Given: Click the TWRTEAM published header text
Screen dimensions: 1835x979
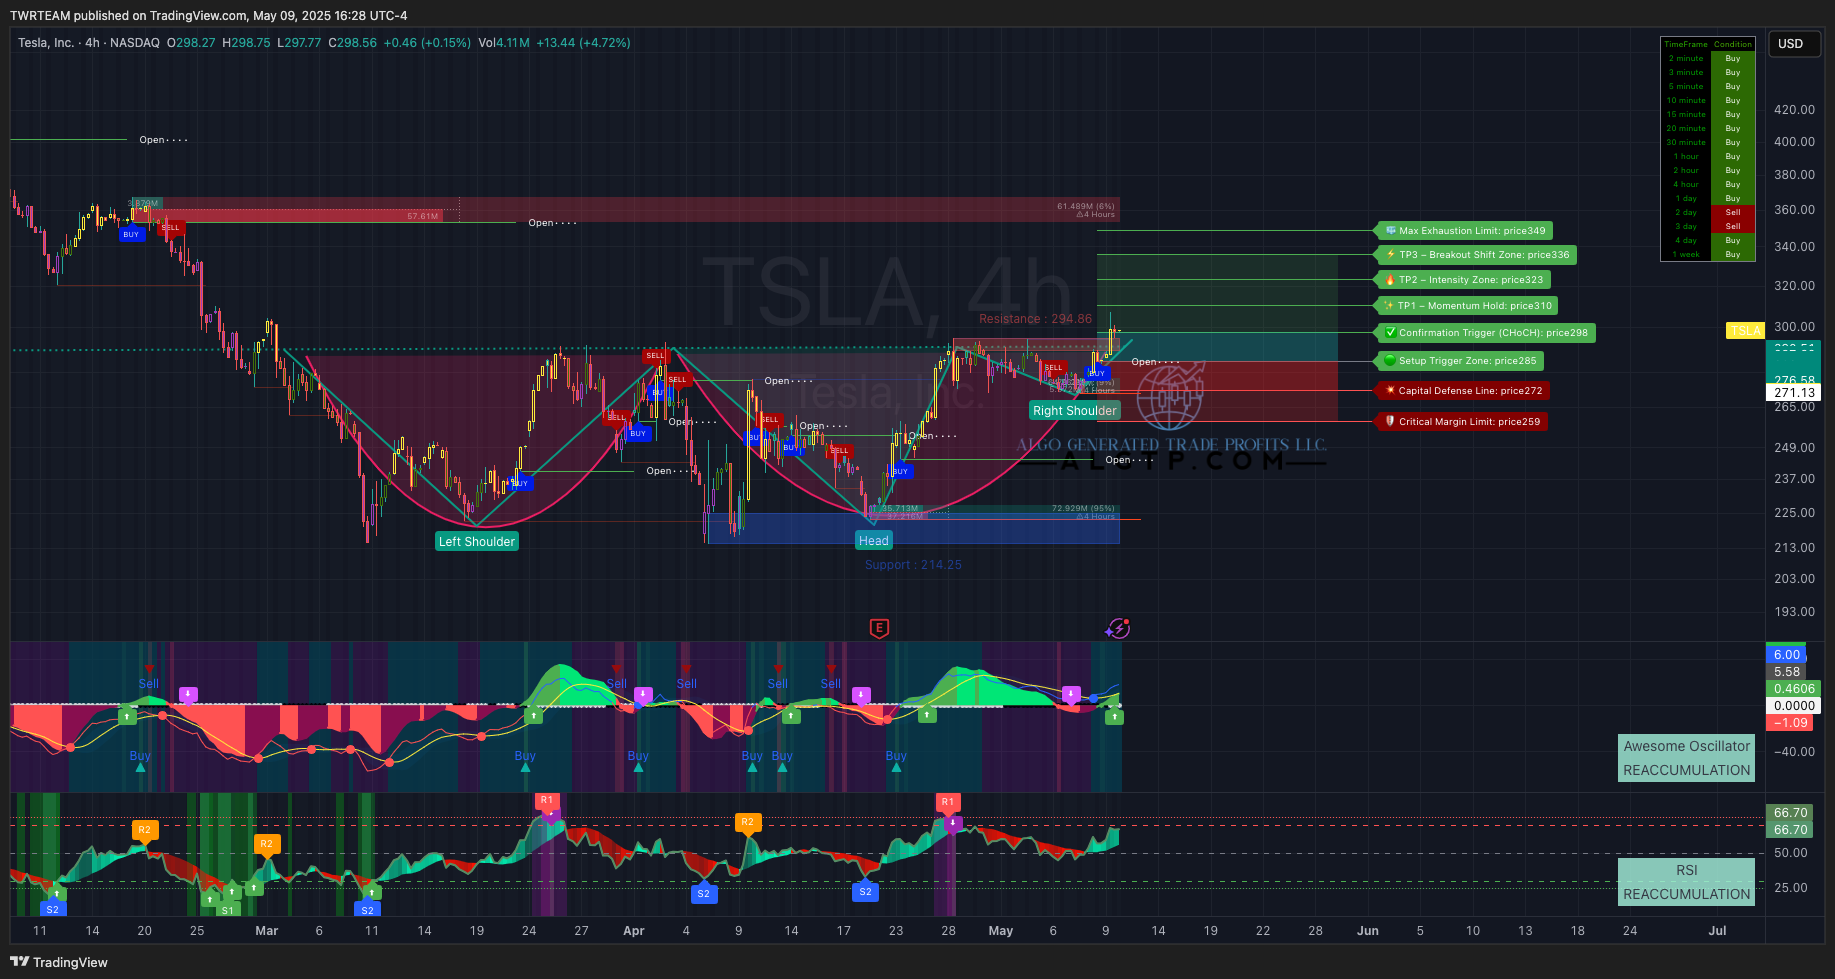Looking at the screenshot, I should point(208,16).
